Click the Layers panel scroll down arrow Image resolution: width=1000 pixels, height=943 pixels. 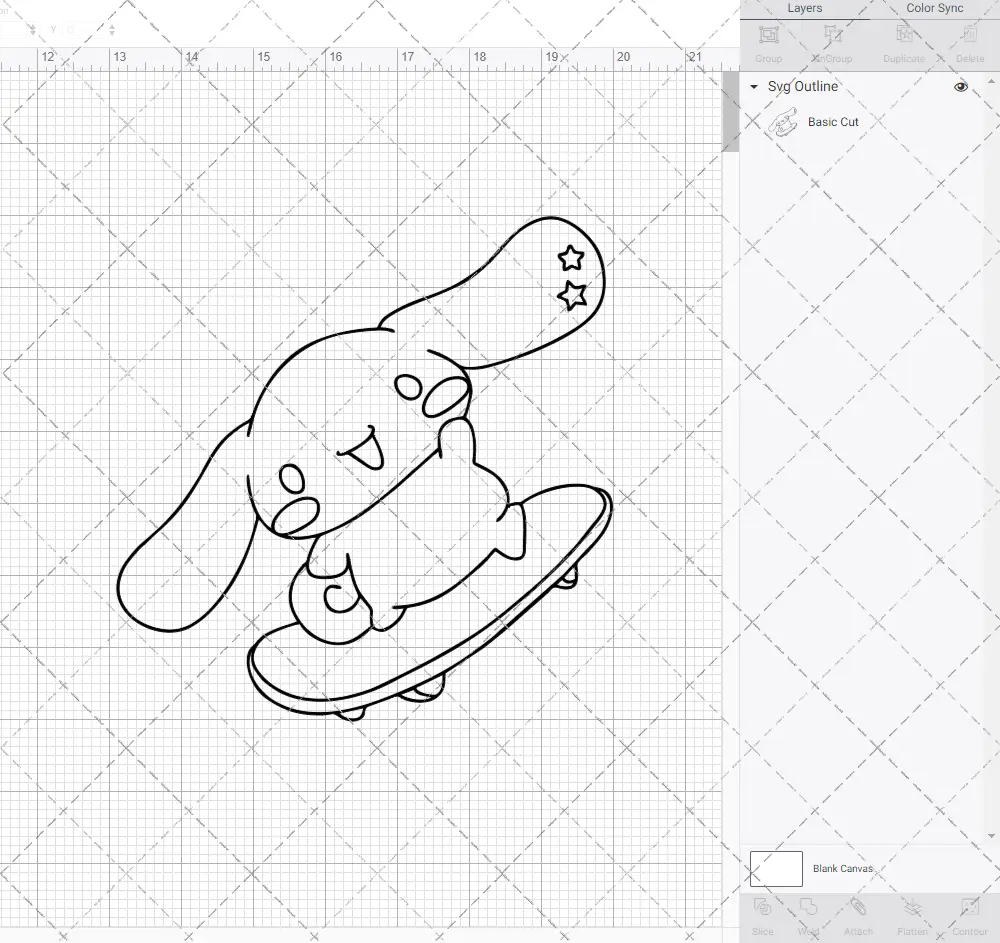[x=990, y=835]
